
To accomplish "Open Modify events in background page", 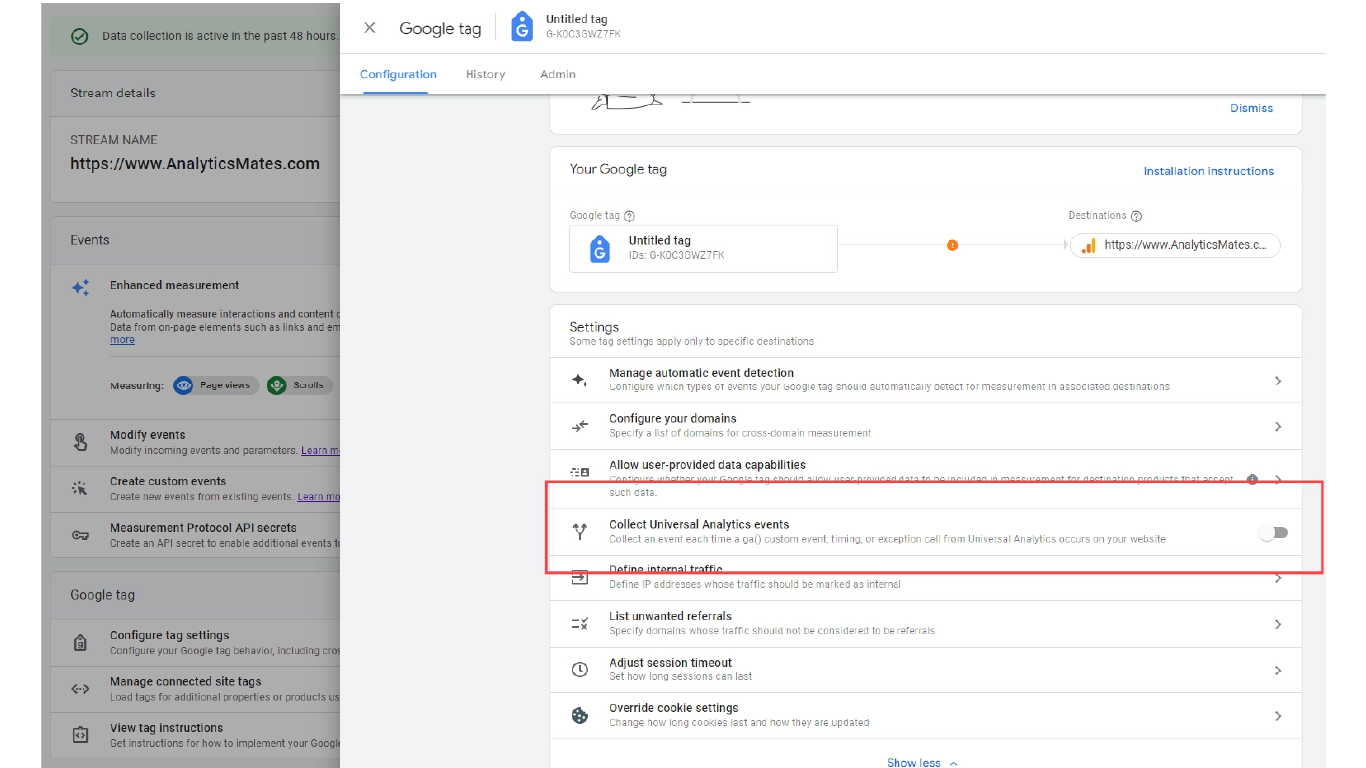I will [x=195, y=442].
